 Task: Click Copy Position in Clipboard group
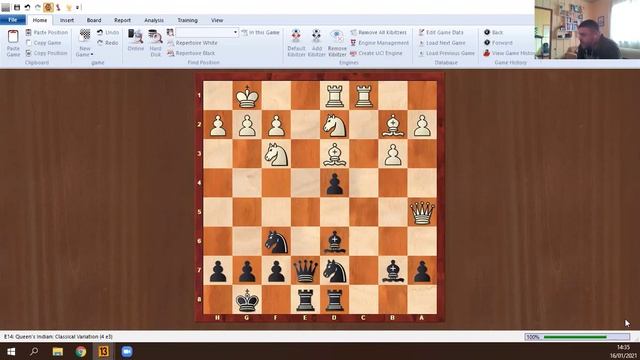[x=47, y=53]
